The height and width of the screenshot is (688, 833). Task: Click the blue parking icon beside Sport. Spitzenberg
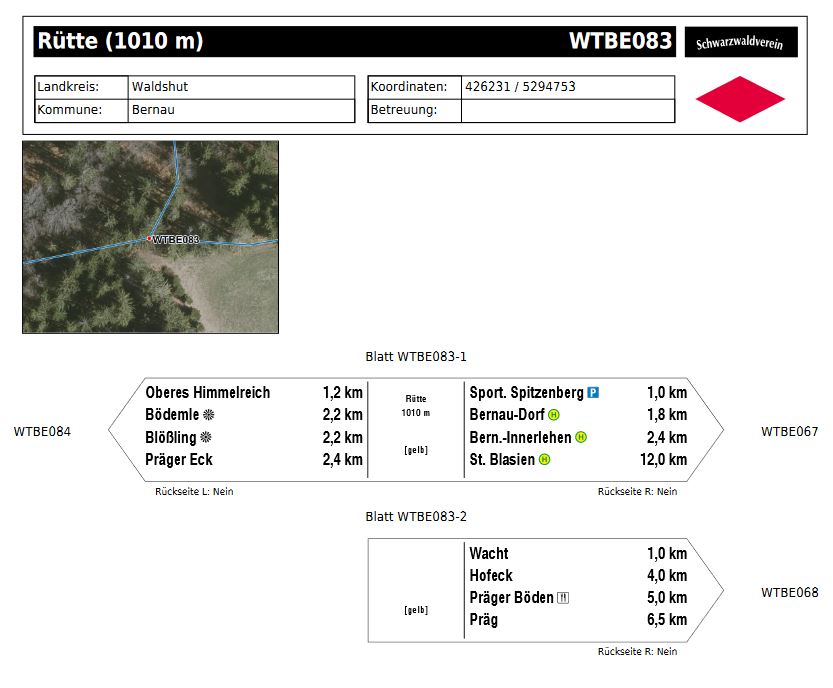coord(593,393)
